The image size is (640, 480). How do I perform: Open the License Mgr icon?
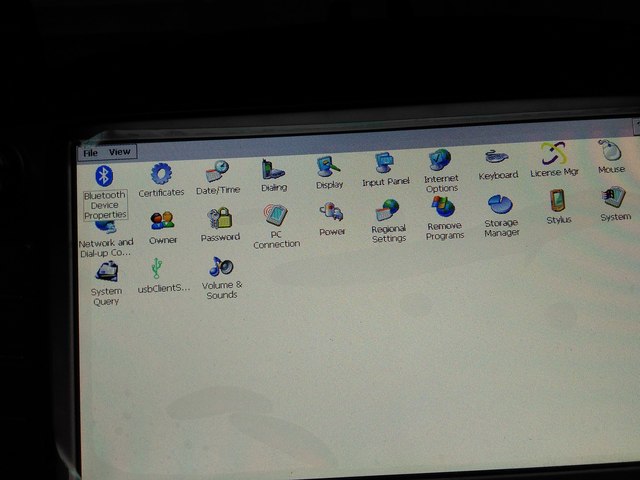(x=553, y=153)
